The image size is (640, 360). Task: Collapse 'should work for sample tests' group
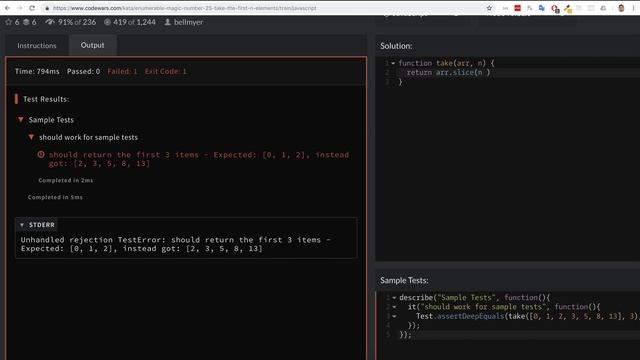(x=31, y=137)
